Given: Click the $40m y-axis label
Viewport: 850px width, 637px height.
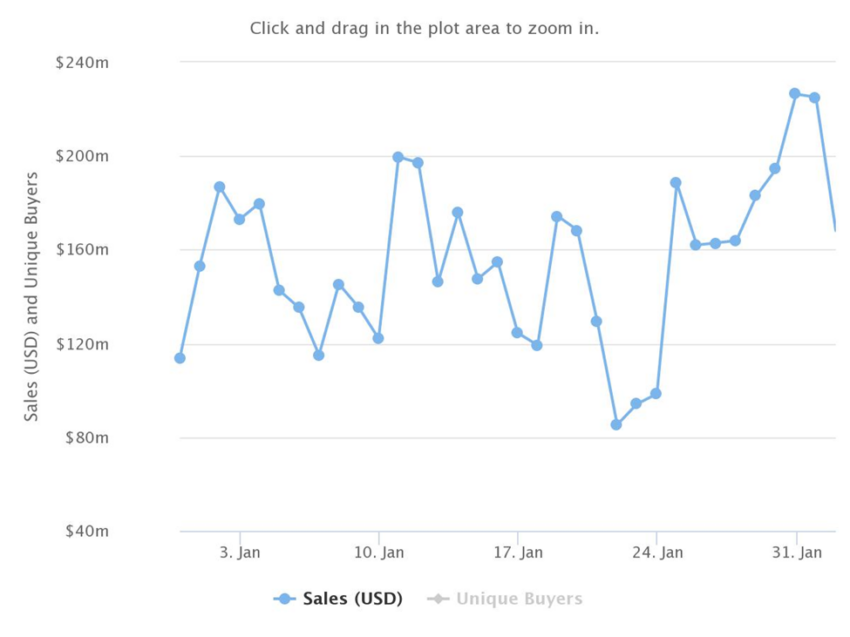Looking at the screenshot, I should (x=87, y=531).
